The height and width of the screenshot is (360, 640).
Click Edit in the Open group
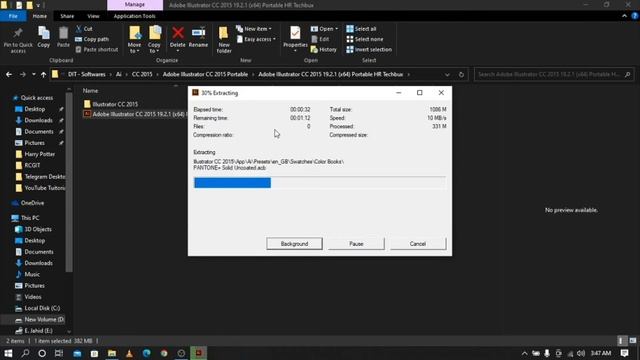click(320, 39)
